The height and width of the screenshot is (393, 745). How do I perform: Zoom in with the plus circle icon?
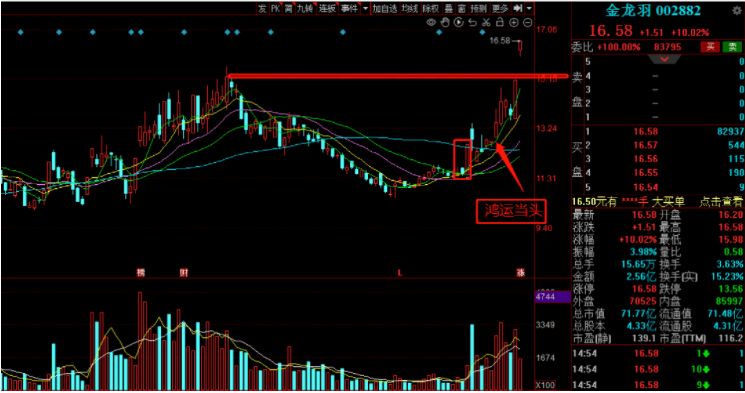[514, 22]
